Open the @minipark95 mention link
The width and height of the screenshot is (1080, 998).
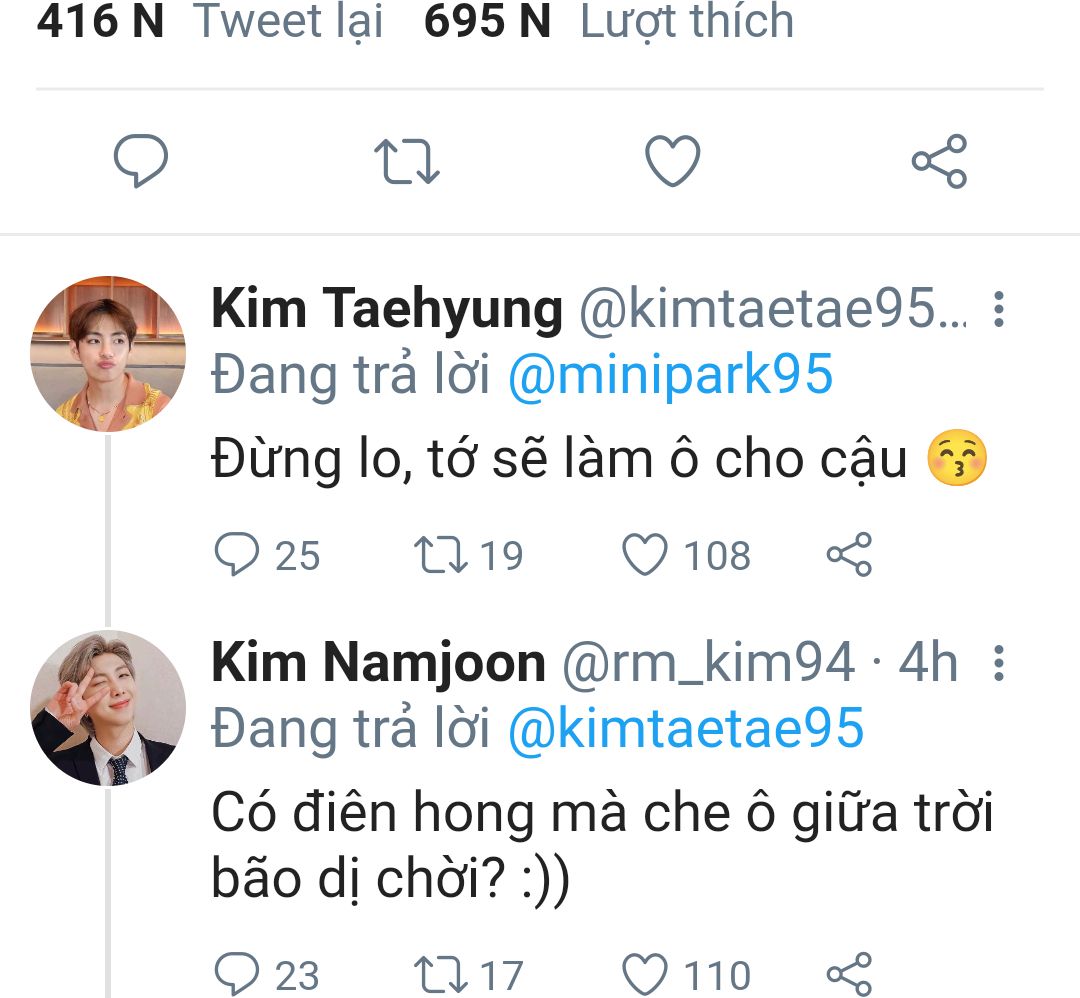tap(670, 376)
